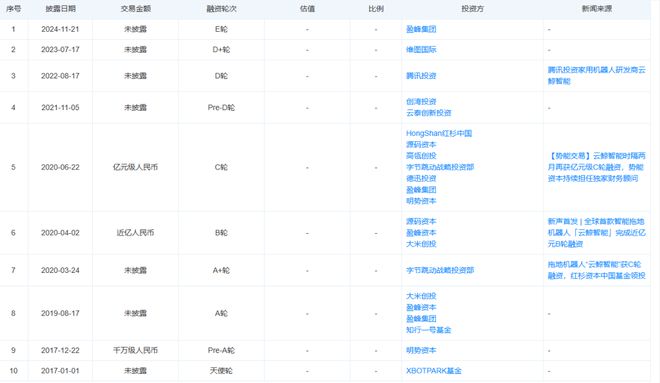660x383 pixels.
Task: Click the 投资方 column header
Action: (x=472, y=8)
